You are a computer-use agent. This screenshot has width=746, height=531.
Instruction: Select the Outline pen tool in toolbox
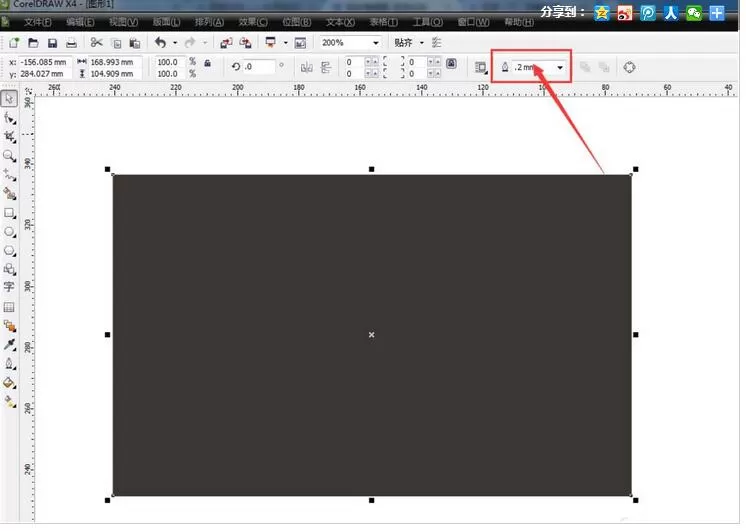coord(9,364)
